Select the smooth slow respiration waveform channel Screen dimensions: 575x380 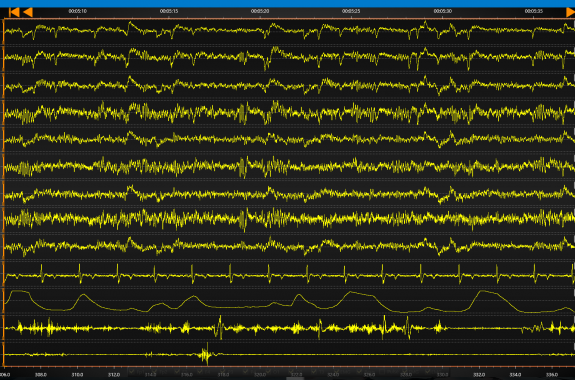(x=289, y=301)
